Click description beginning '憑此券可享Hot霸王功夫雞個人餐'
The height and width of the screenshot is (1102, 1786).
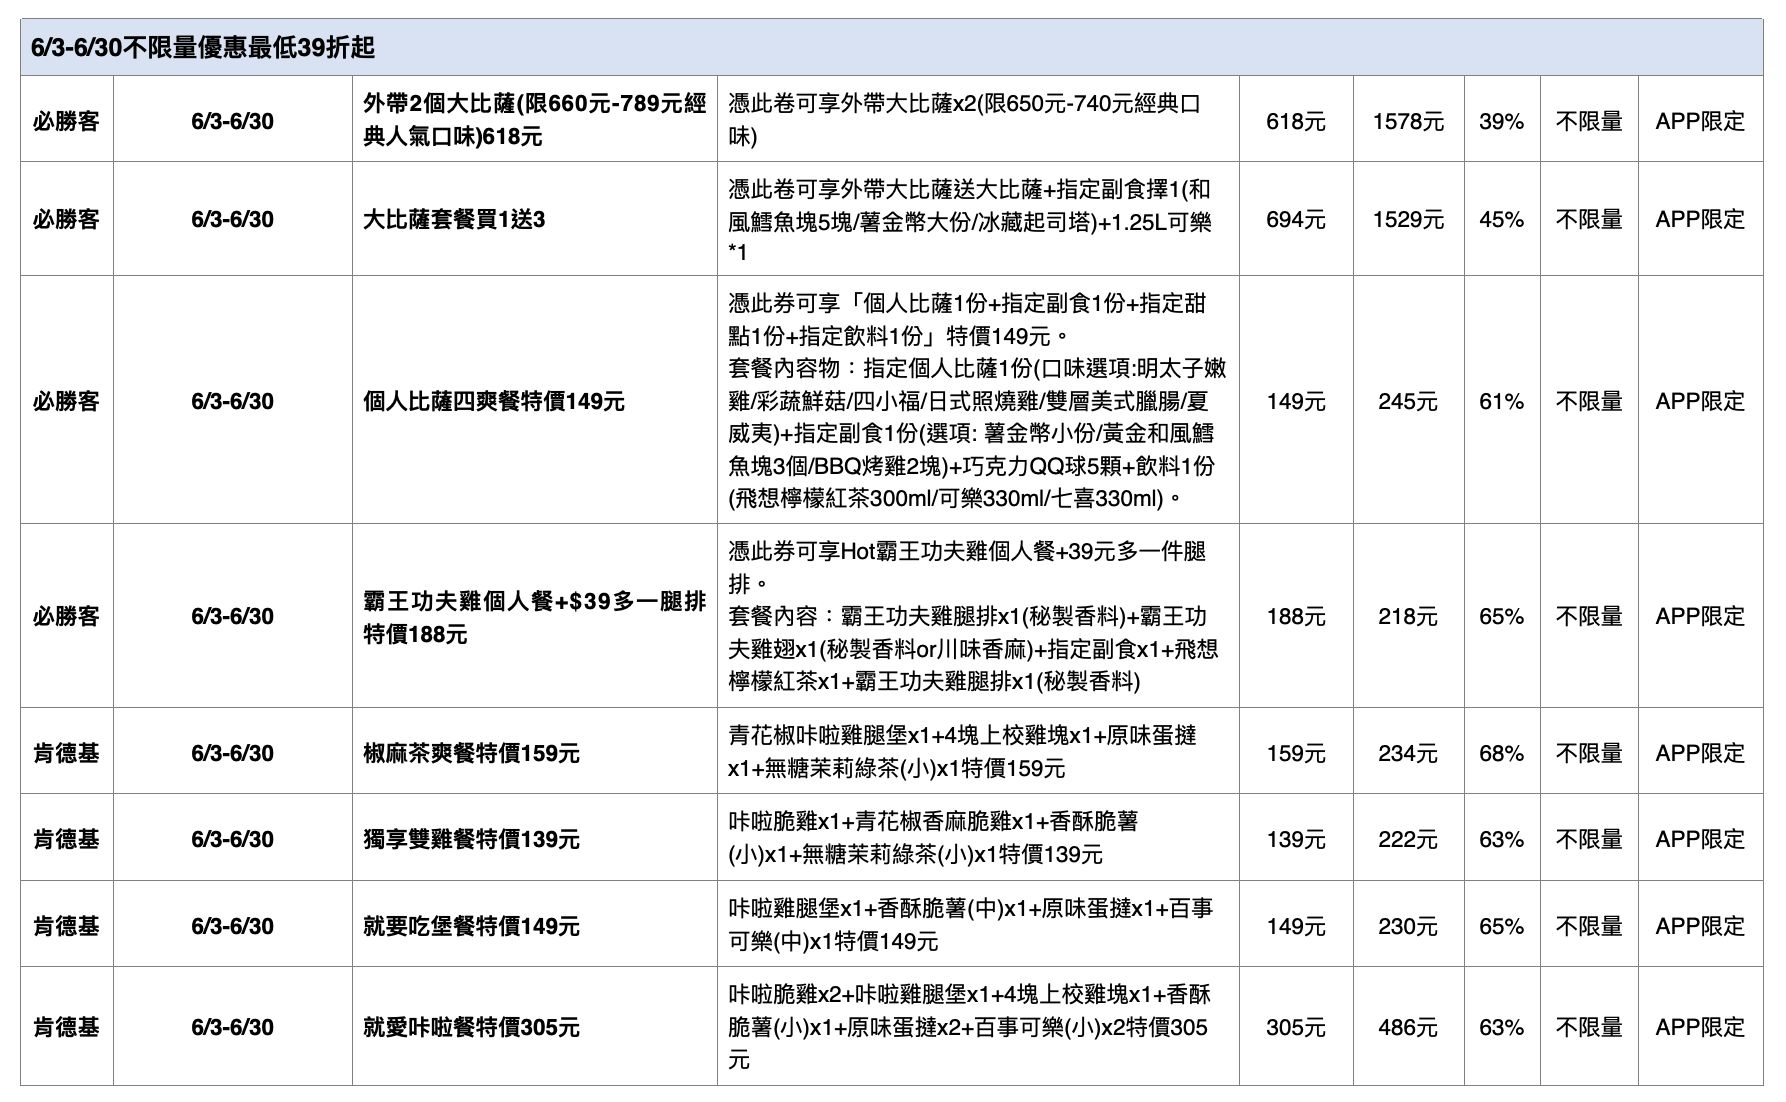pos(973,616)
